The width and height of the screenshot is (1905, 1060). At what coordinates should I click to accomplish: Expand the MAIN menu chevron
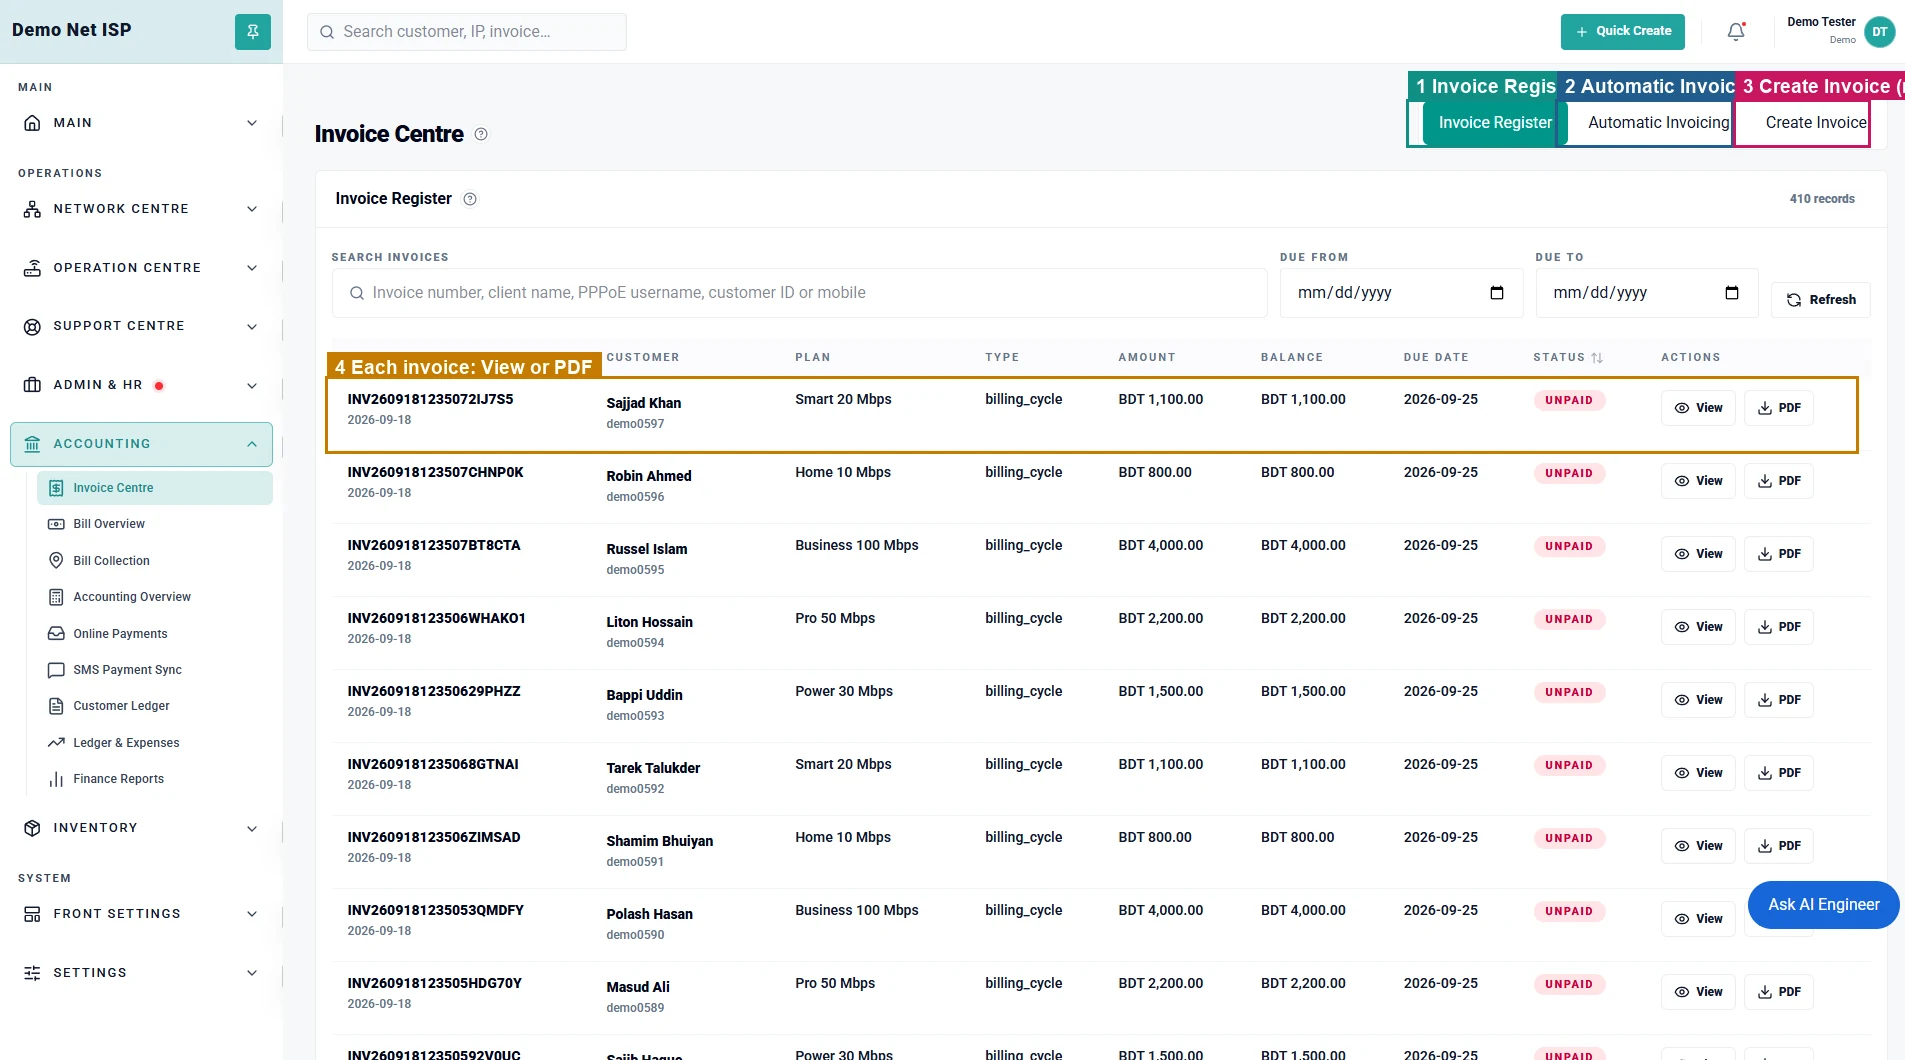point(252,123)
